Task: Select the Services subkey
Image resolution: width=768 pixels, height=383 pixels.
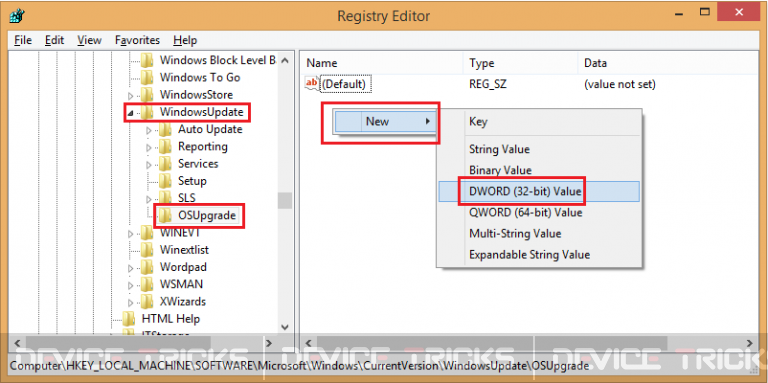Action: coord(198,164)
